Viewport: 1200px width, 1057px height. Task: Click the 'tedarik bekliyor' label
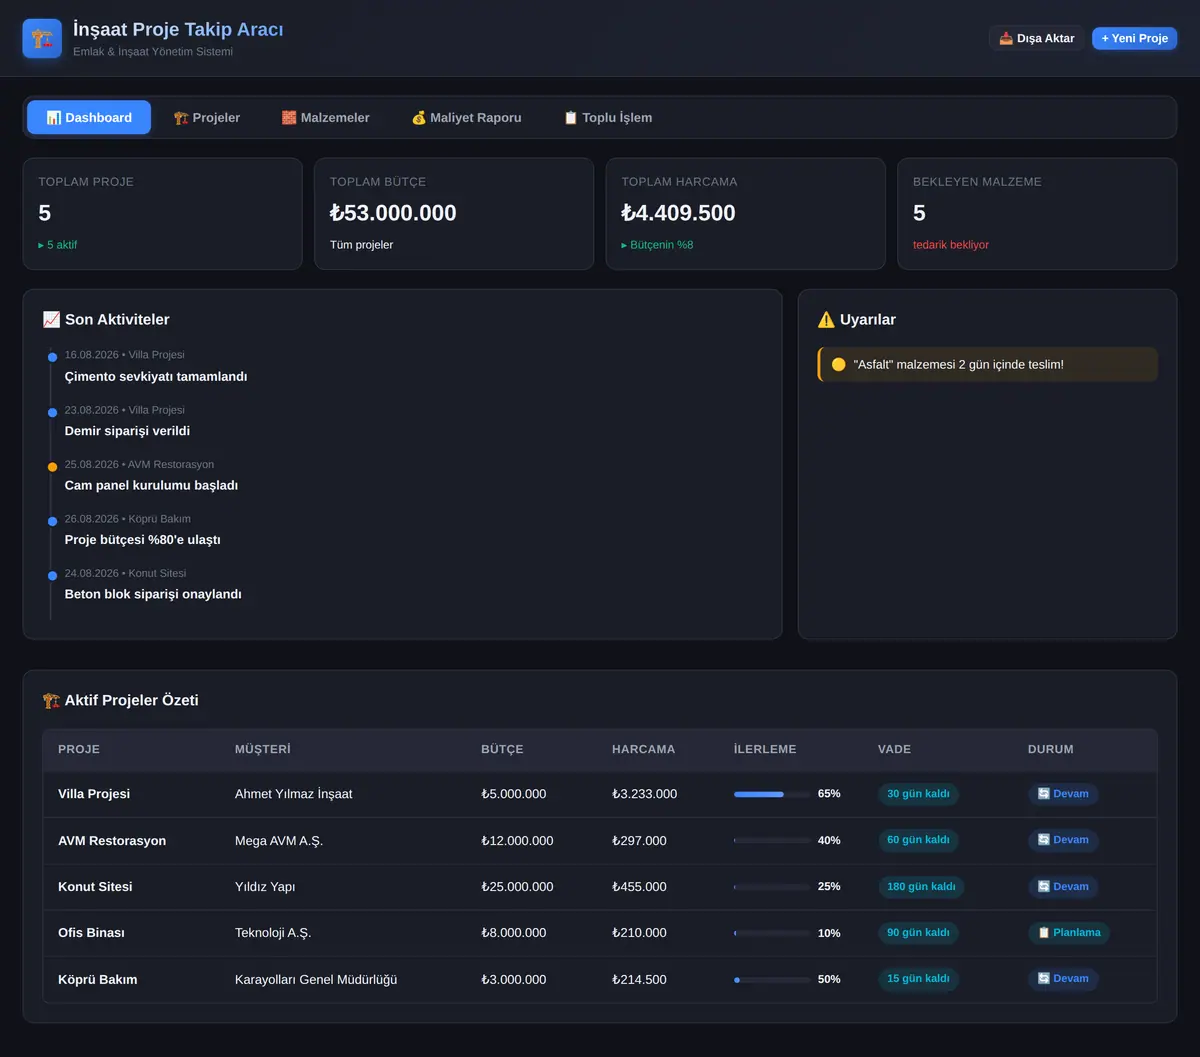[951, 245]
